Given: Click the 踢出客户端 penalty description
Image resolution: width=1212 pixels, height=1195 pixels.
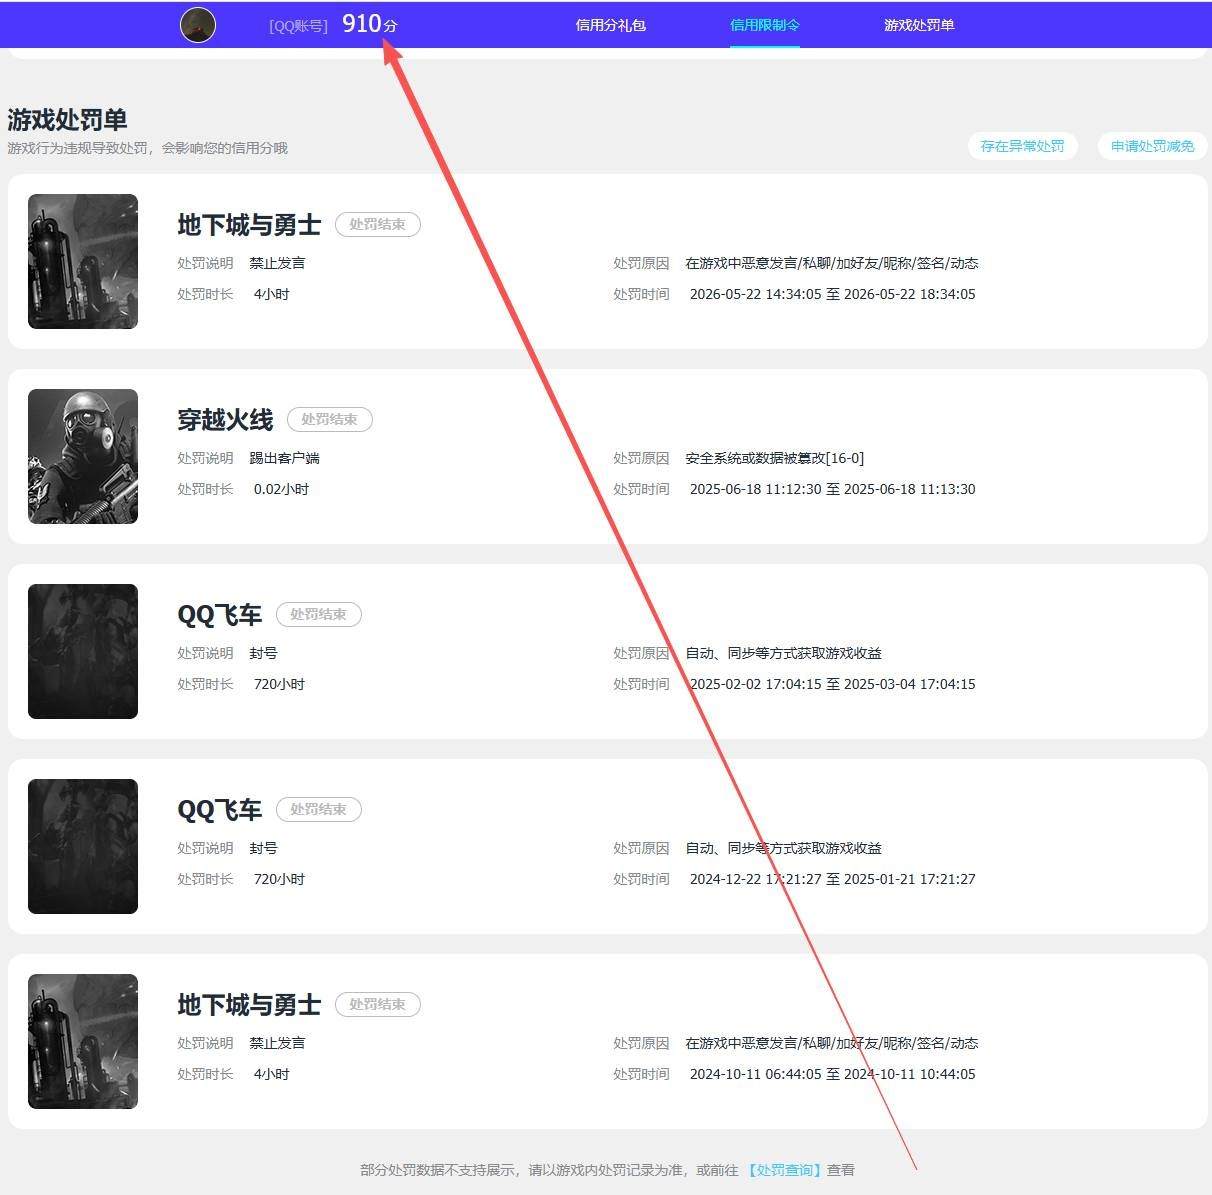Looking at the screenshot, I should pyautogui.click(x=284, y=458).
